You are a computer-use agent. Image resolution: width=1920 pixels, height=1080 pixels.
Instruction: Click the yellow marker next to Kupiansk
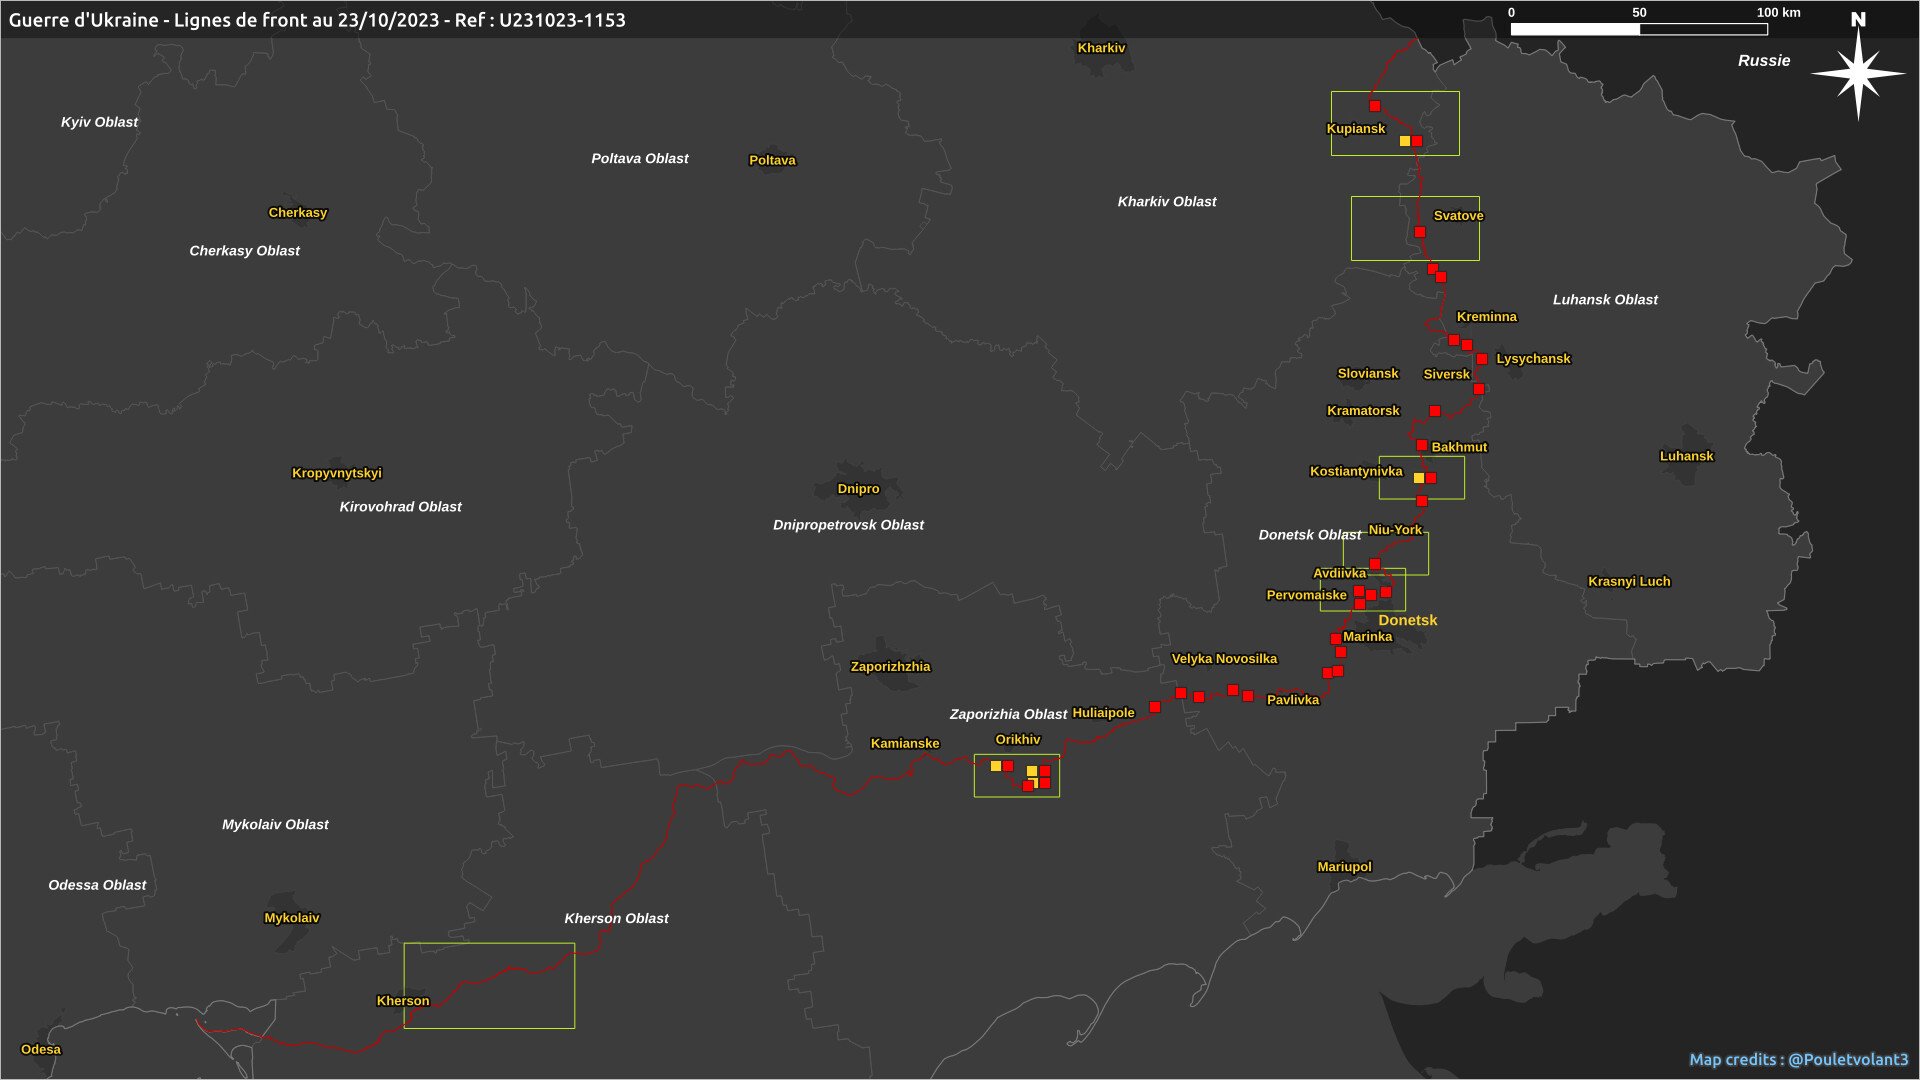(1404, 141)
